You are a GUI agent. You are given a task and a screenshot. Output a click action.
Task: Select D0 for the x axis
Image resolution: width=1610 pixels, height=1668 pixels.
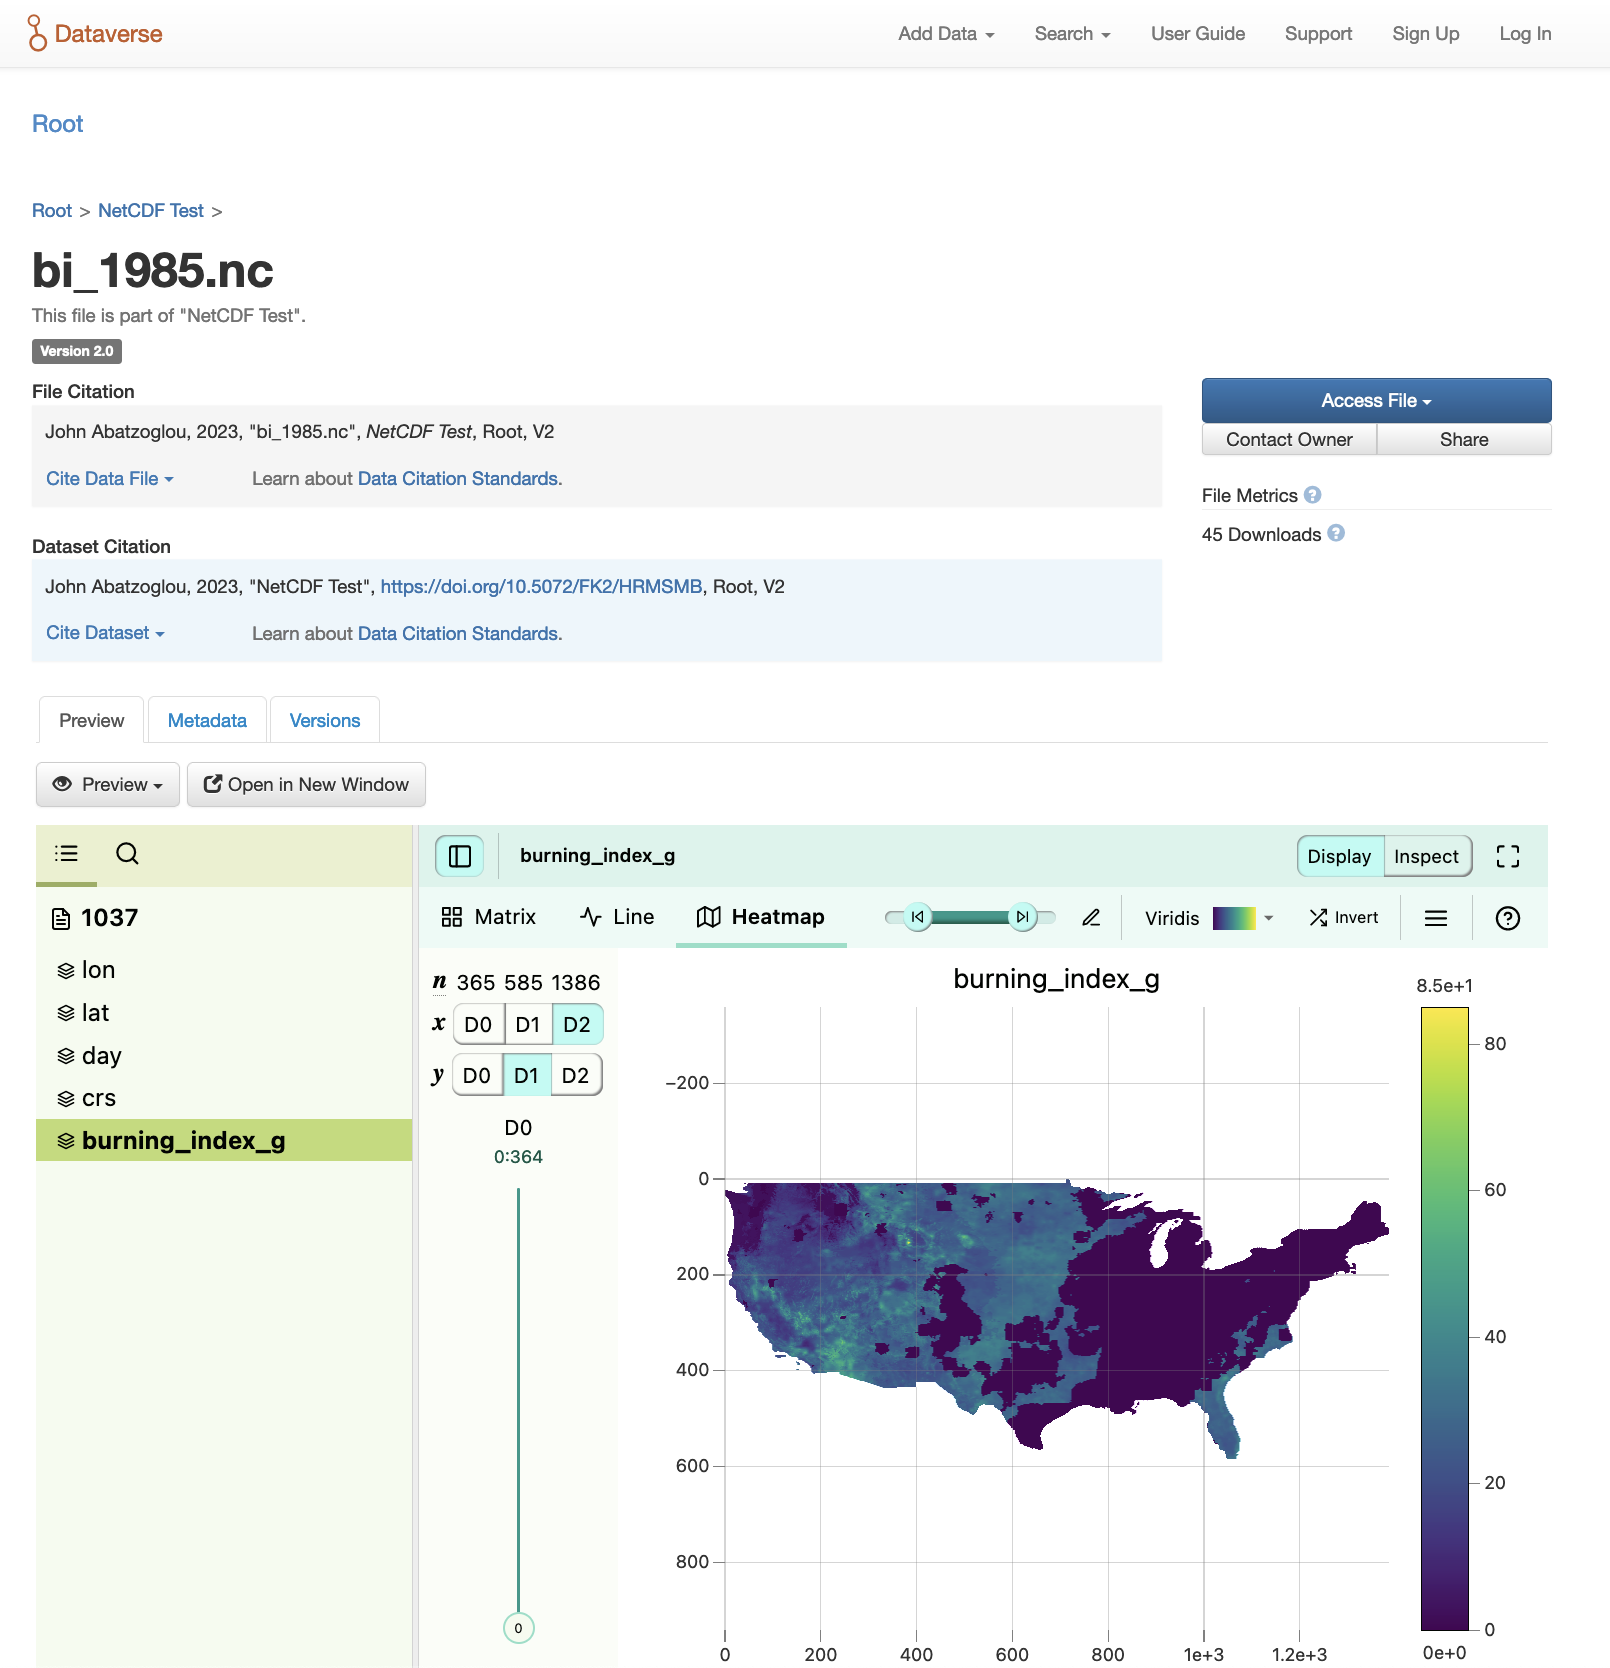(x=478, y=1025)
